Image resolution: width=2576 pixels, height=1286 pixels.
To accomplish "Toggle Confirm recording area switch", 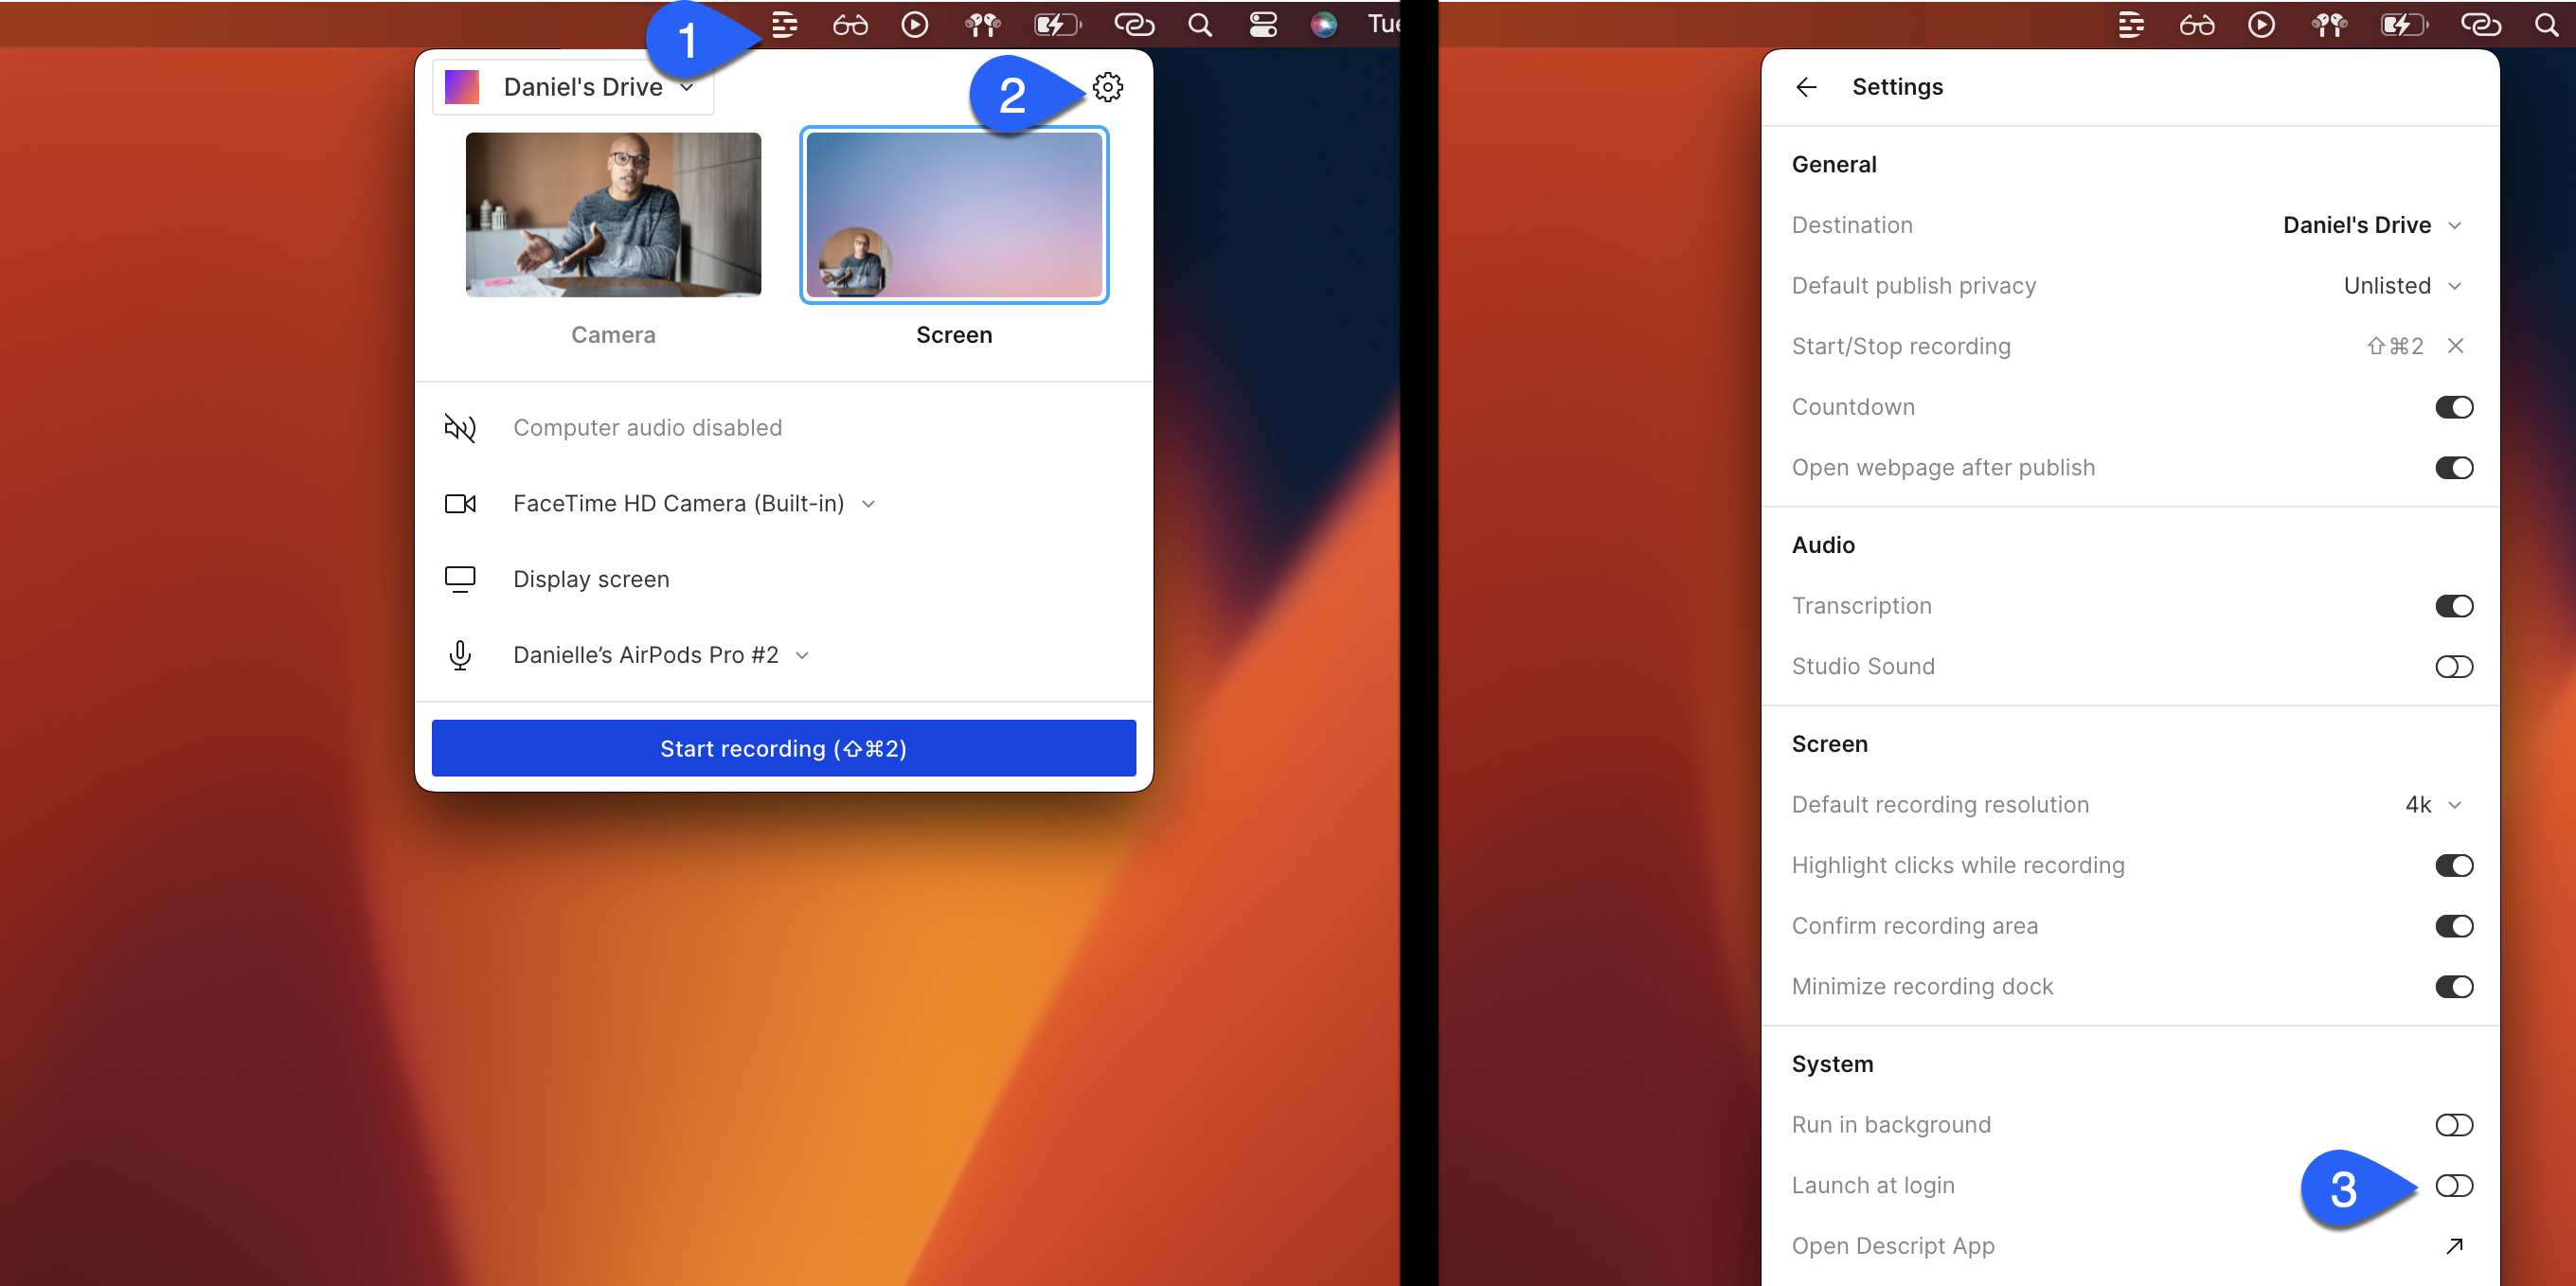I will [x=2454, y=926].
